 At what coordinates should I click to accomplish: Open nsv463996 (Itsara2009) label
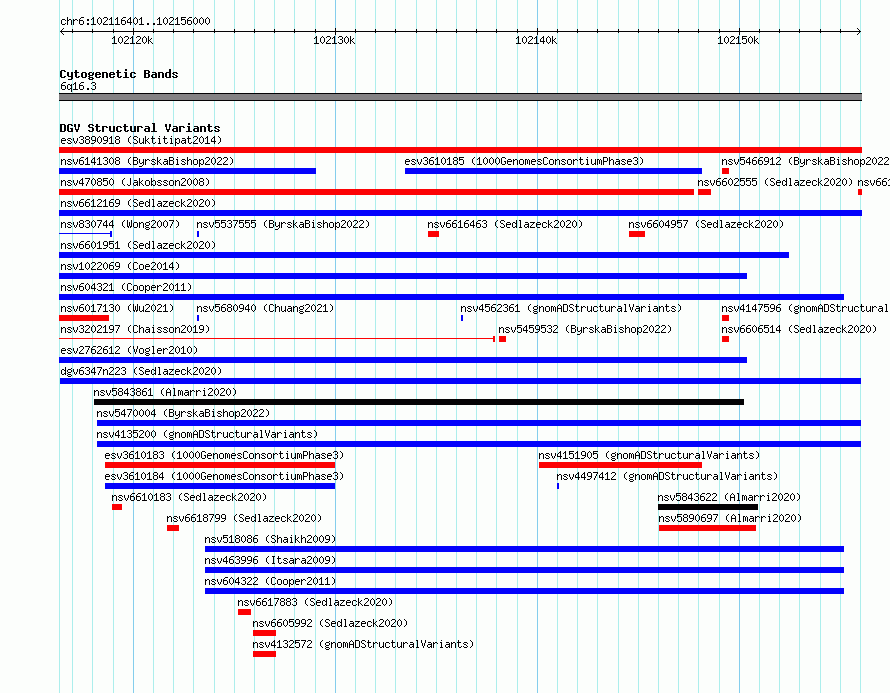coord(270,560)
